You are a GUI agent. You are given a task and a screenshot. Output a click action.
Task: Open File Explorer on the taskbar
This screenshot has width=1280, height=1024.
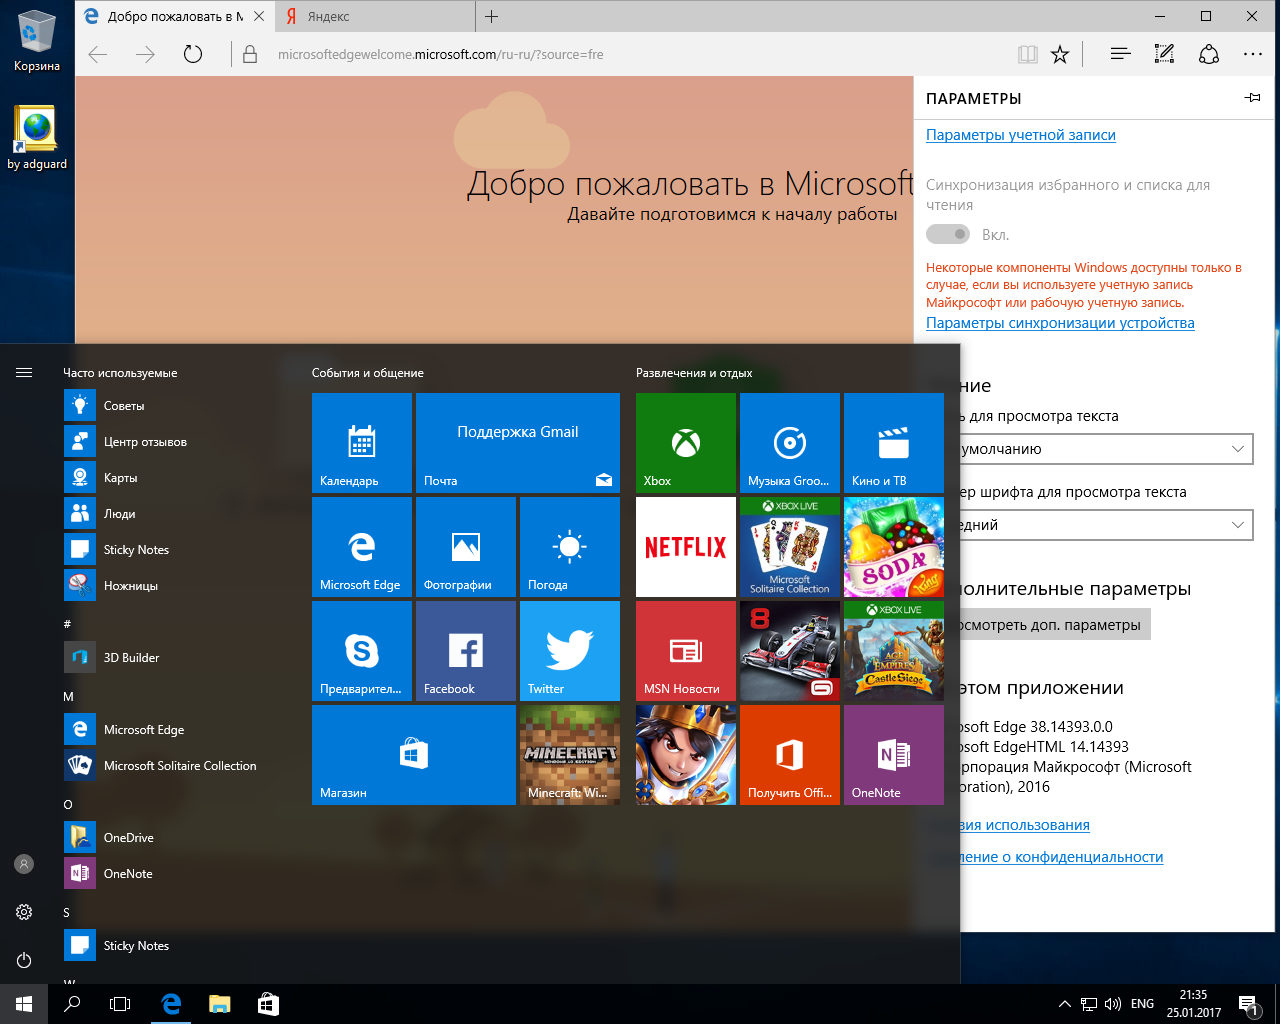(220, 1004)
